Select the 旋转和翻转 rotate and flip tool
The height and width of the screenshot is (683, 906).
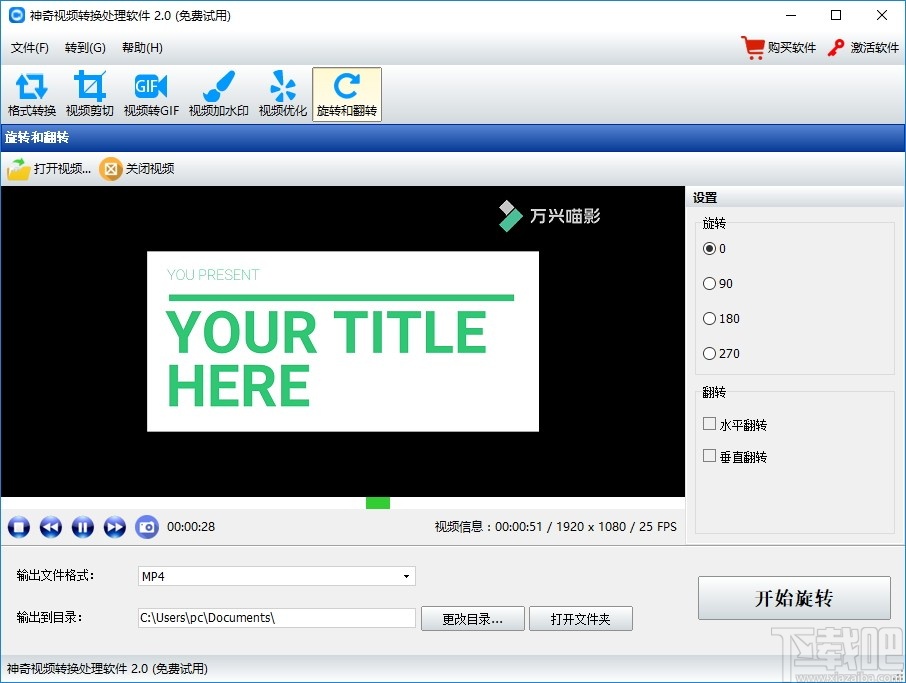(347, 95)
